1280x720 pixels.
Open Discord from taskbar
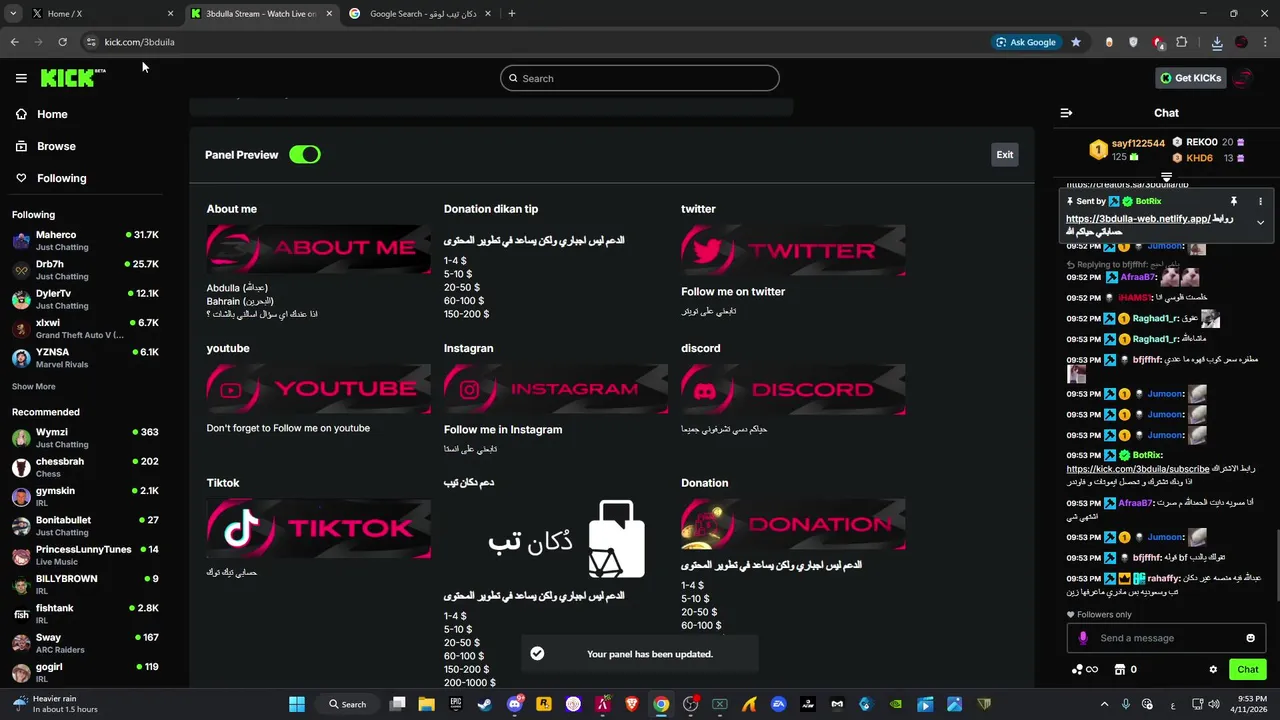tap(515, 704)
